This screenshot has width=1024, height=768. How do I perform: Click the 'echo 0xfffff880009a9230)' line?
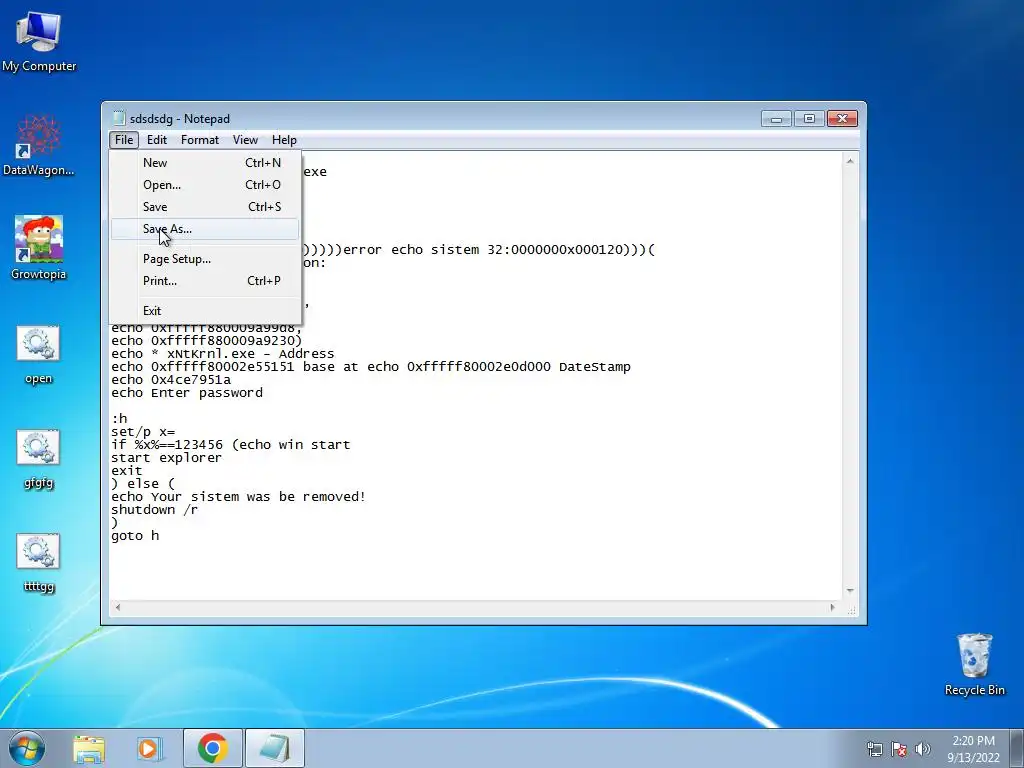click(207, 341)
